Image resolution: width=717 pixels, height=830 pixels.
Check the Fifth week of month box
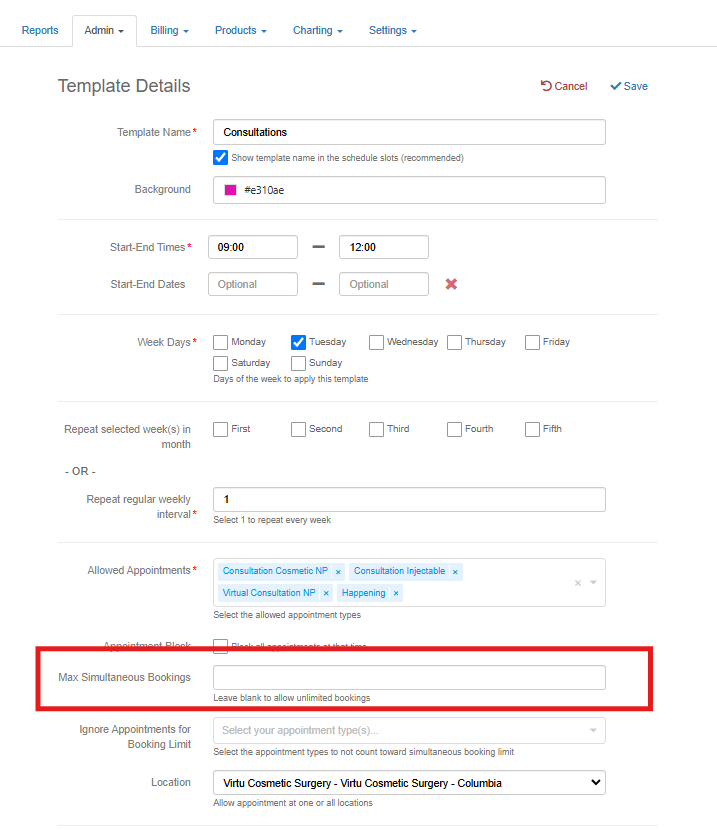click(x=533, y=429)
